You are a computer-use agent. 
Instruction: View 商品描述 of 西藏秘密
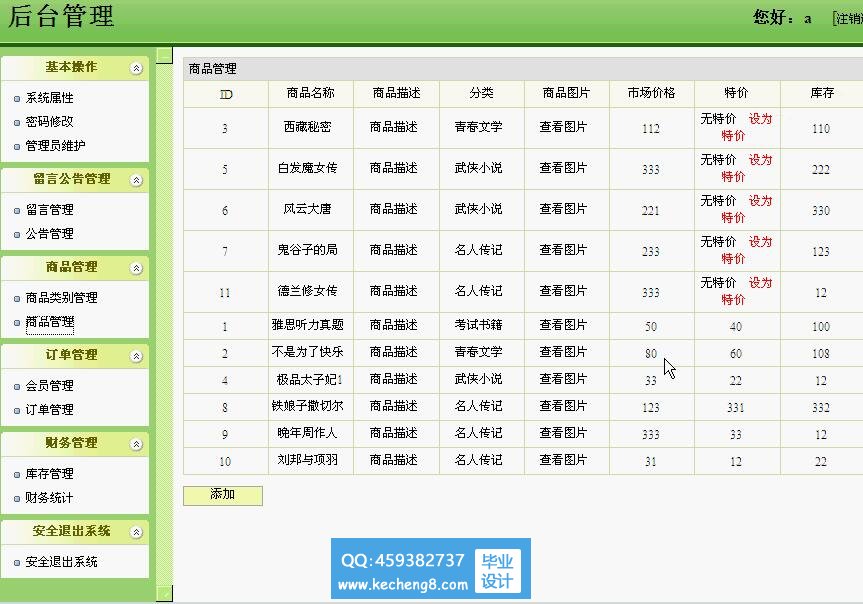(394, 127)
